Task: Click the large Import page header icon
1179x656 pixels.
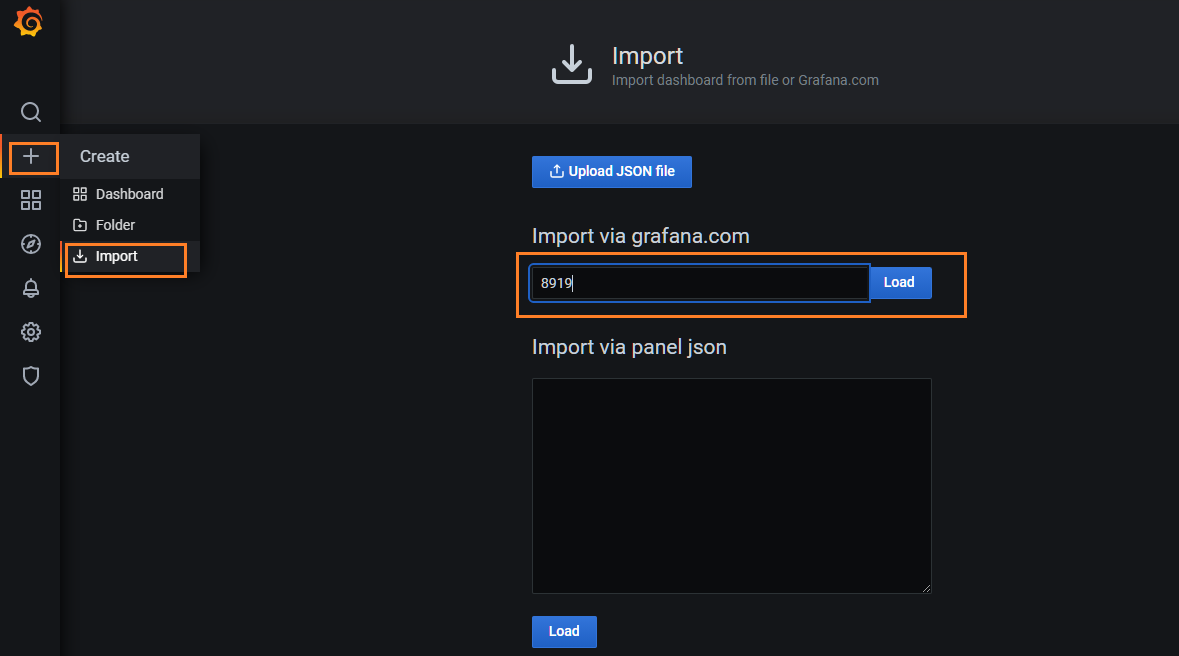Action: (x=571, y=64)
